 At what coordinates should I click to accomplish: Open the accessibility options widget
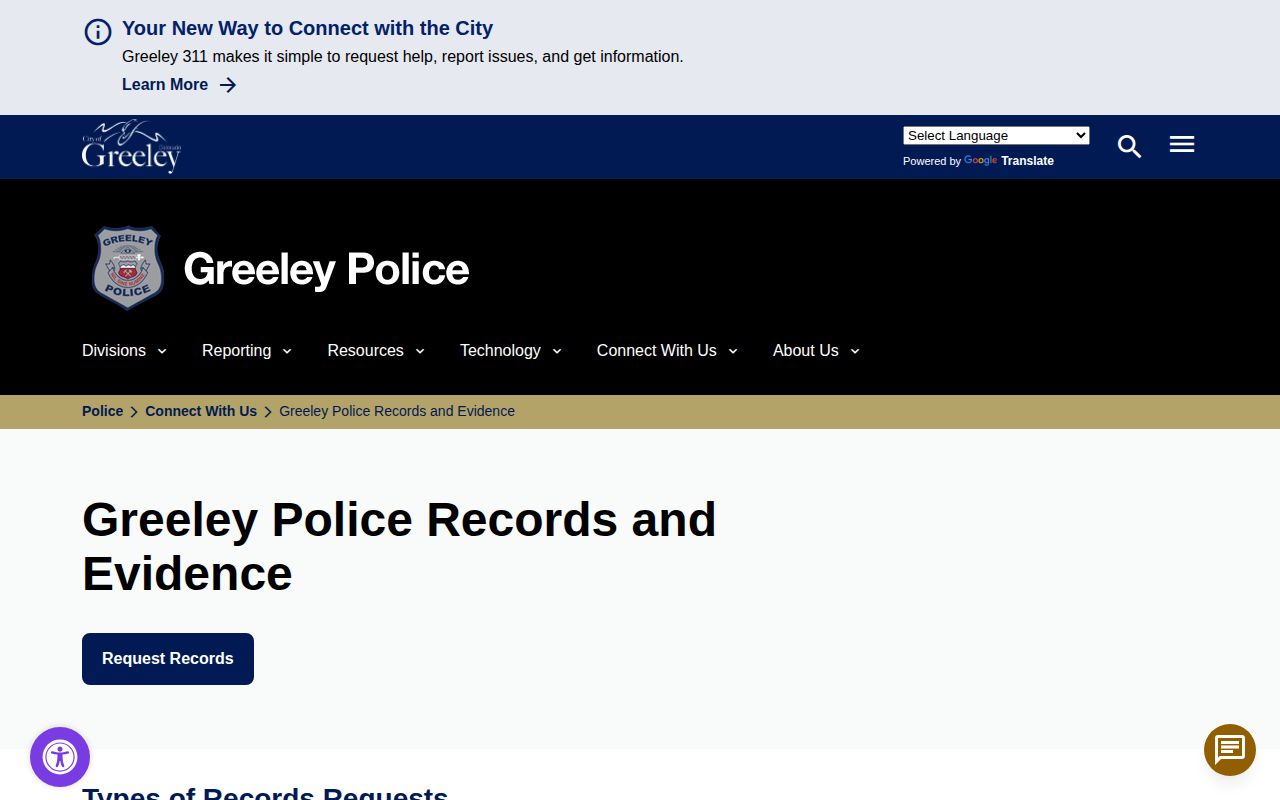click(60, 757)
